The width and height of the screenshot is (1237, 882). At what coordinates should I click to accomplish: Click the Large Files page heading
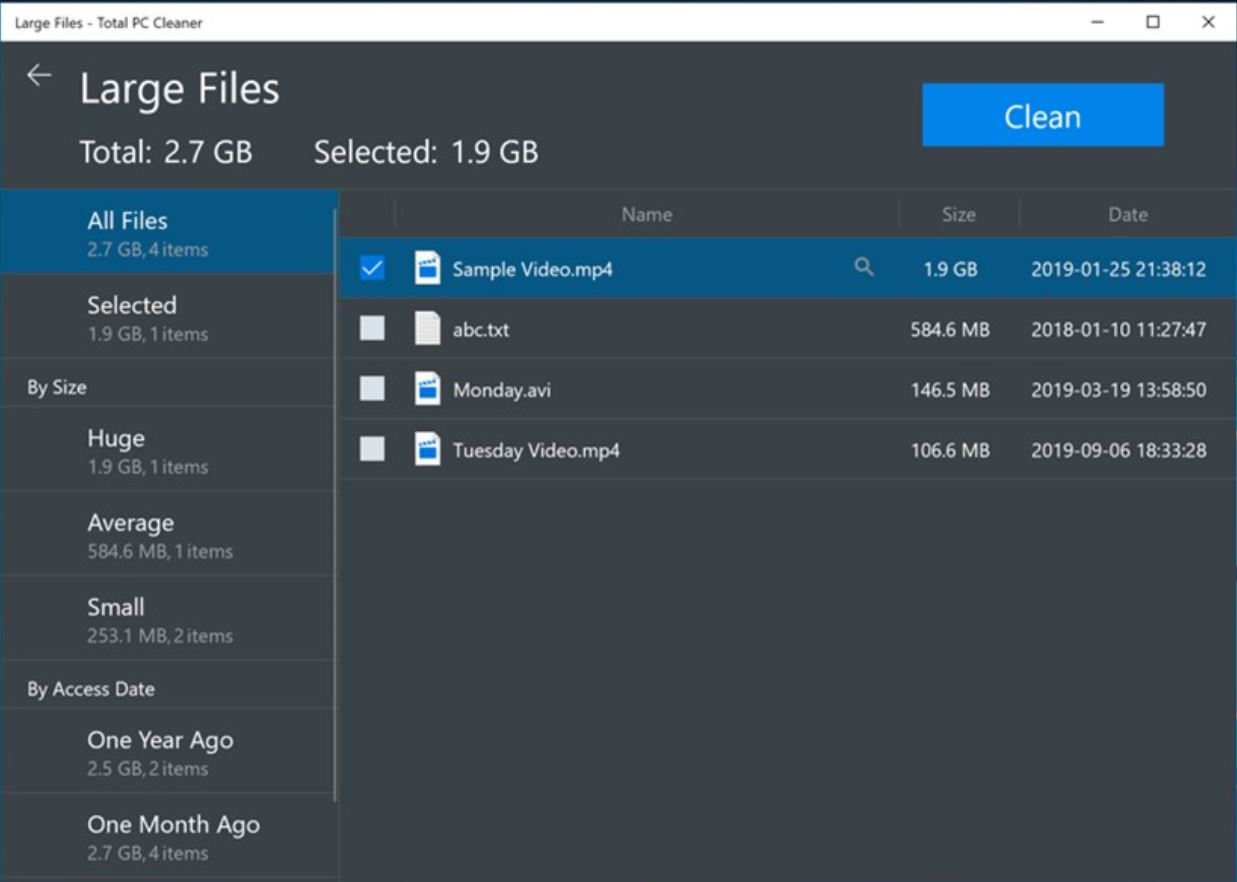(x=180, y=89)
